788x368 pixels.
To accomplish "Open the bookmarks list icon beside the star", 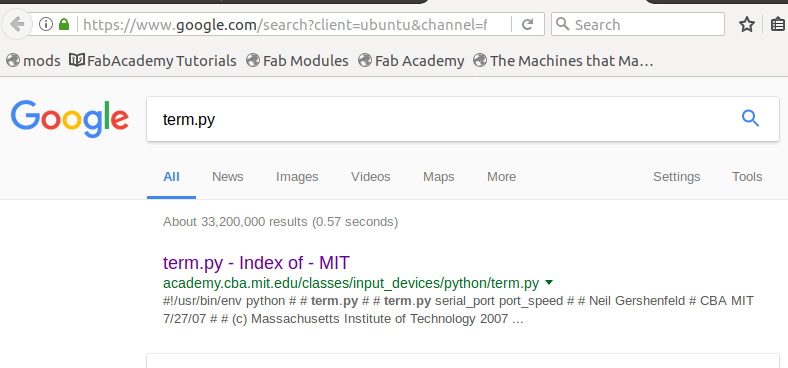I will pos(779,24).
